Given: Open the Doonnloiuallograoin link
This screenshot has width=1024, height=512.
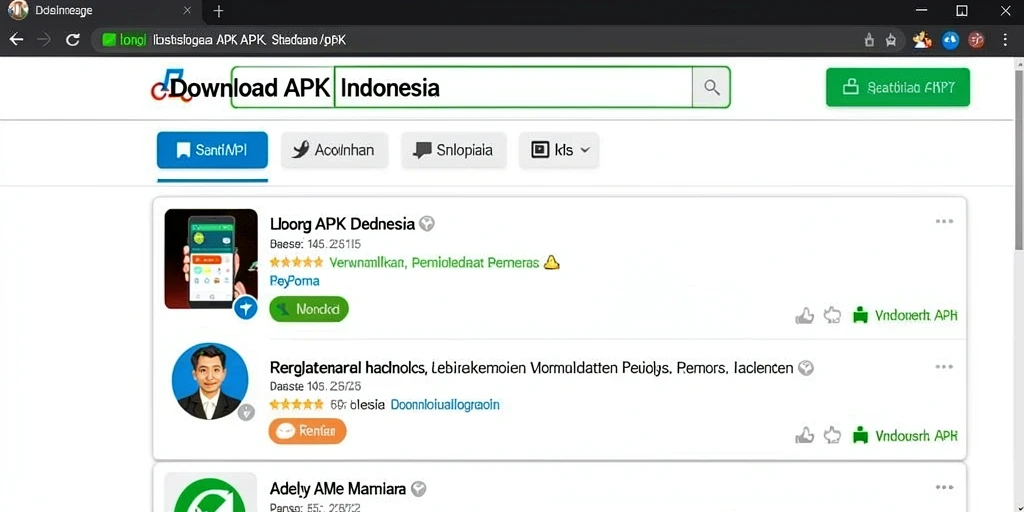Looking at the screenshot, I should 445,404.
